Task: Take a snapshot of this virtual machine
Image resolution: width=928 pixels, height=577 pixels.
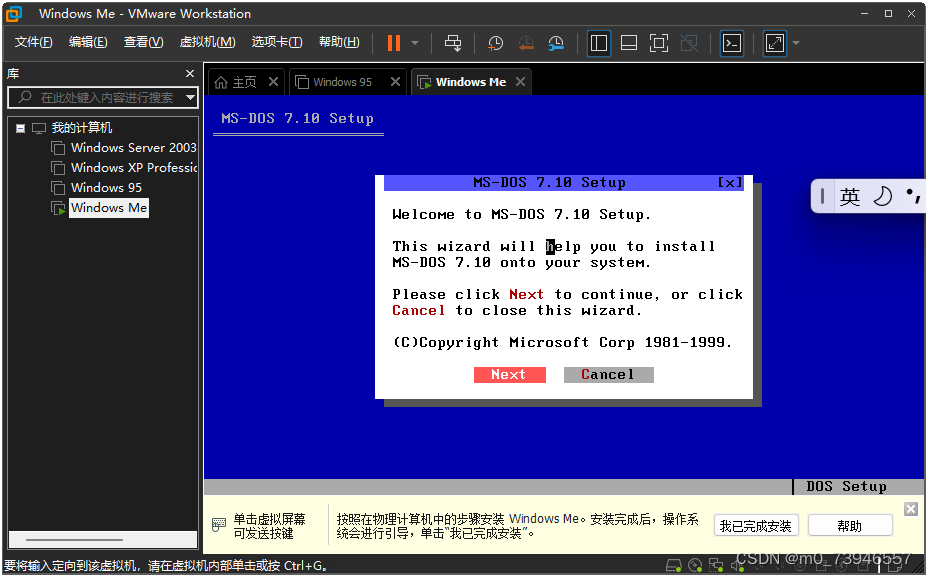Action: [x=495, y=43]
